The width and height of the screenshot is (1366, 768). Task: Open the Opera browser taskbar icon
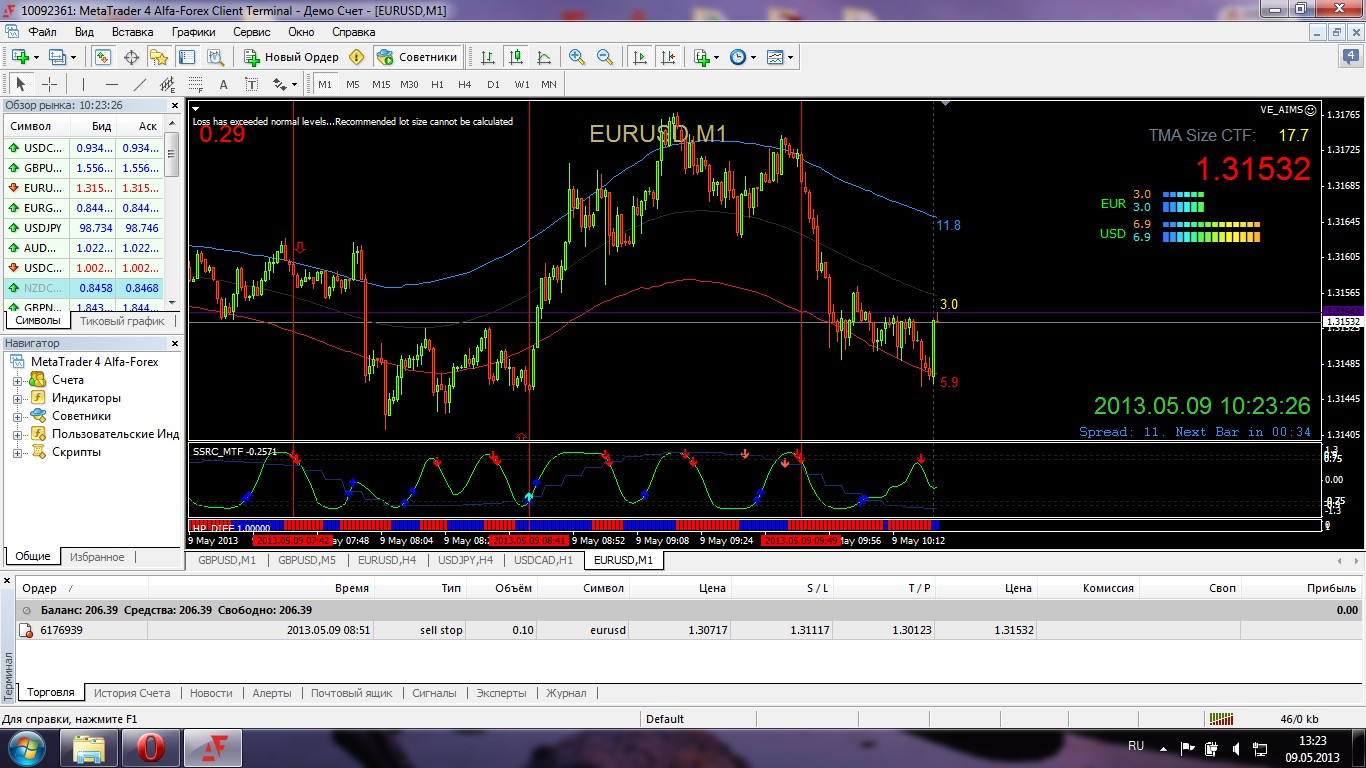(150, 748)
